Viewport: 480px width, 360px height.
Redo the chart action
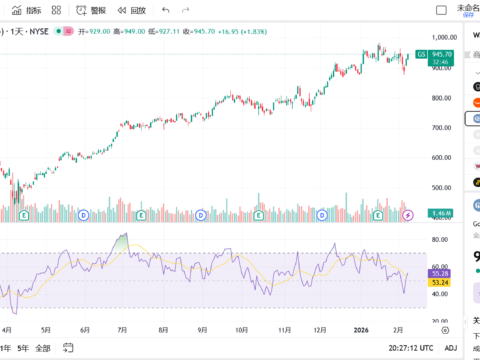(185, 10)
